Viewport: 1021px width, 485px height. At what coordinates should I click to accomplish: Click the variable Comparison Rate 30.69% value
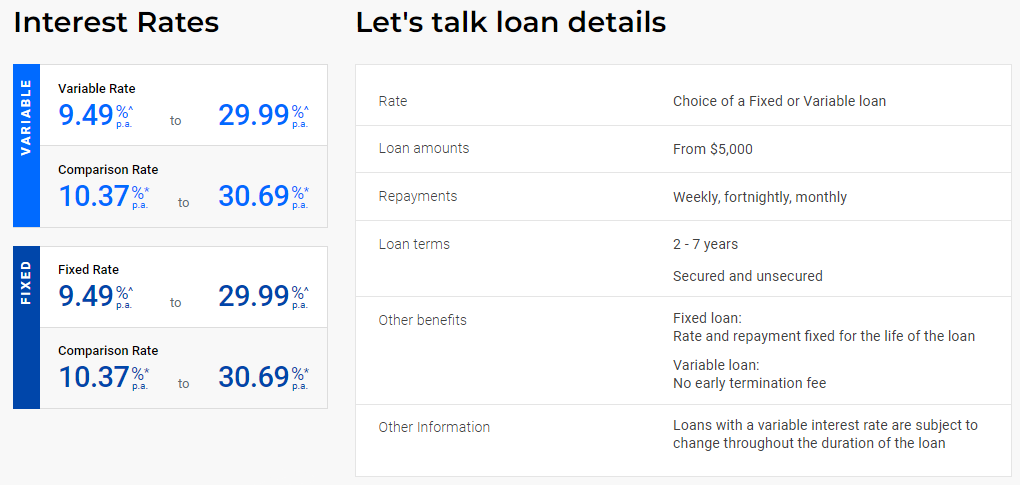pos(264,196)
